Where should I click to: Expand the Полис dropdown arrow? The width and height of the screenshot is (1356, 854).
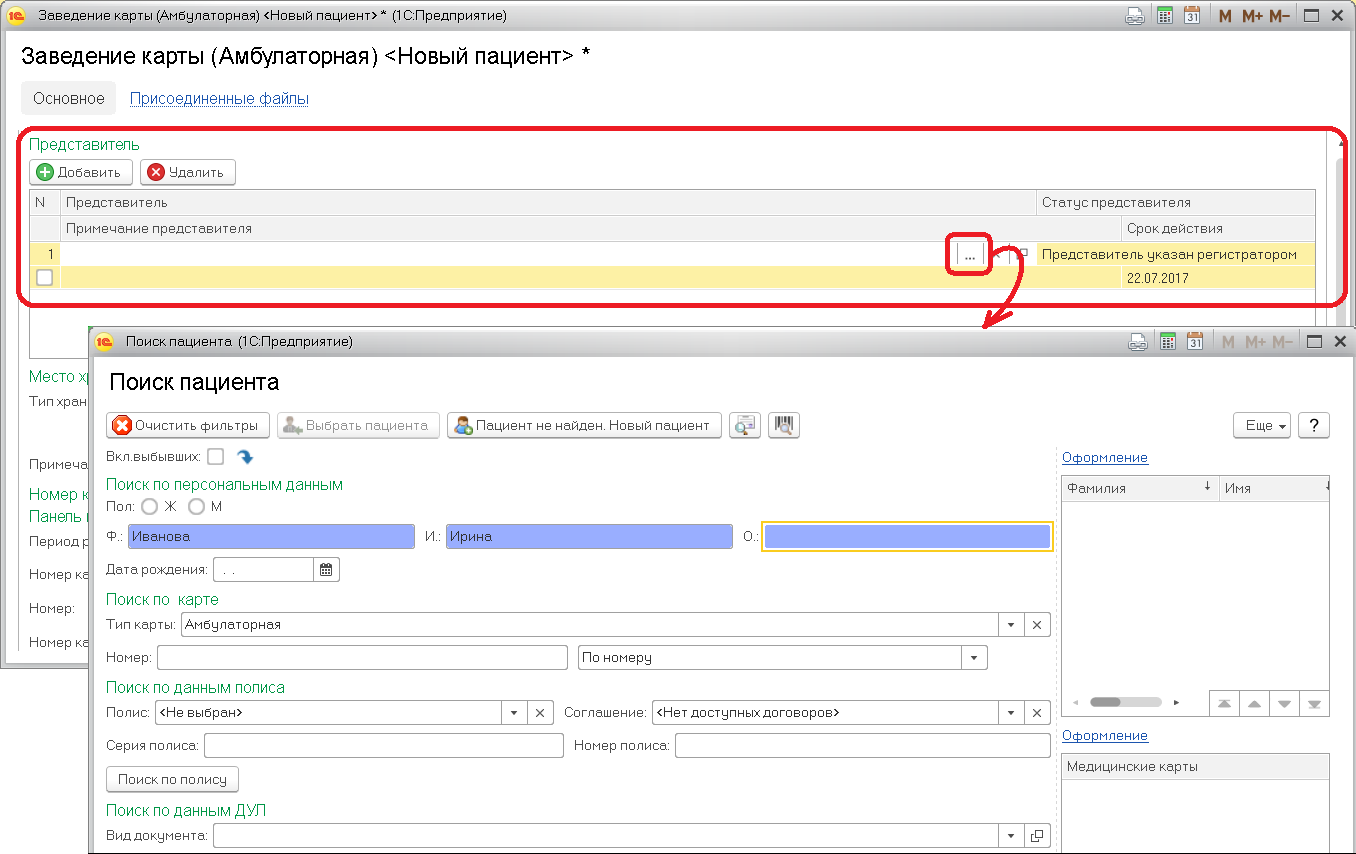coord(513,713)
